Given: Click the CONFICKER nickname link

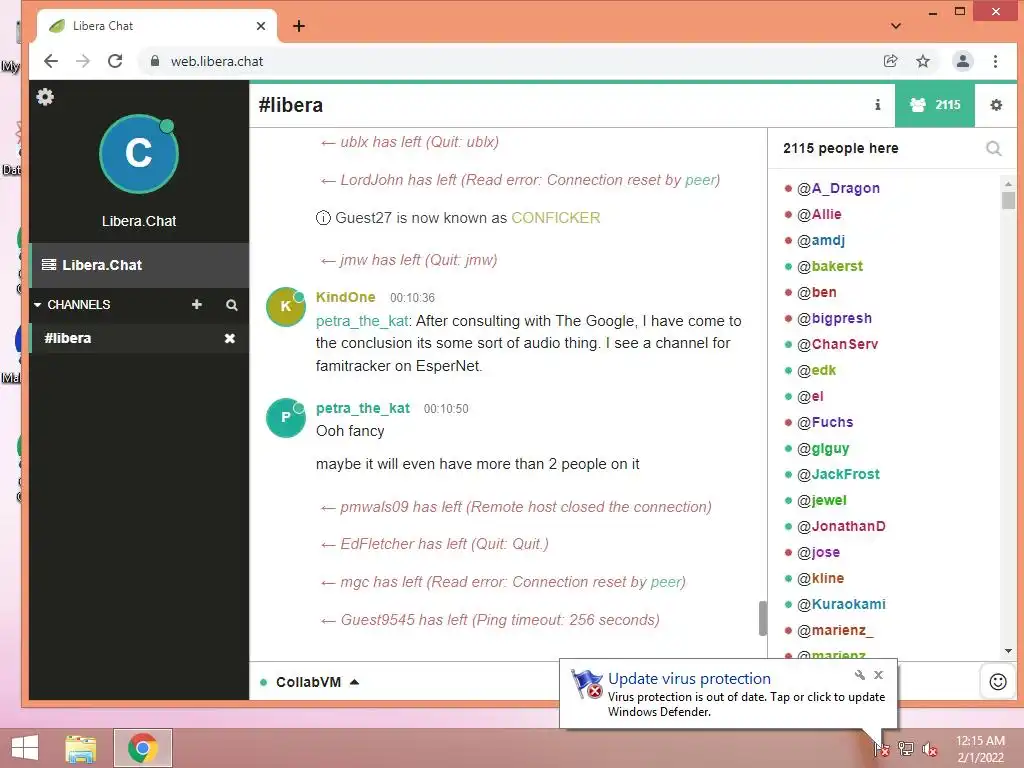Looking at the screenshot, I should click(x=556, y=217).
